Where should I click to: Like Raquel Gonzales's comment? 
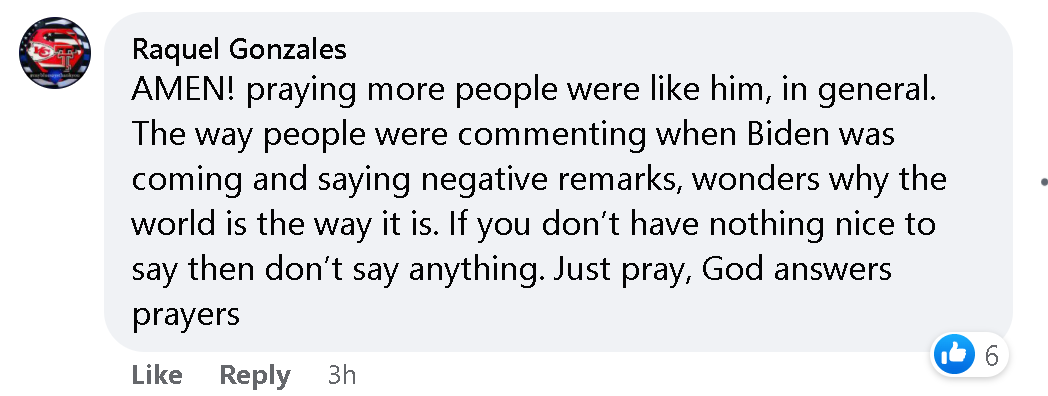(157, 375)
